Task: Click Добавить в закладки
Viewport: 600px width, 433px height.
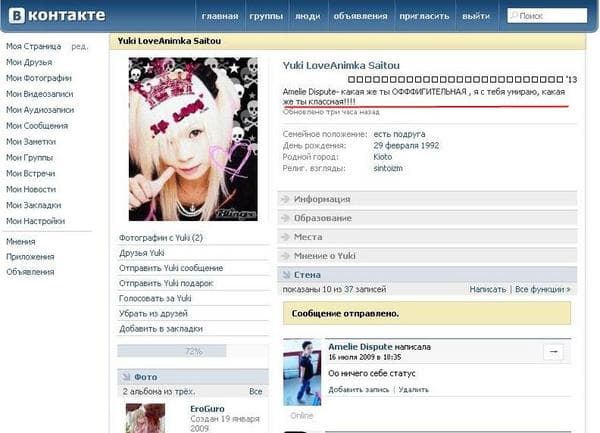Action: click(161, 329)
